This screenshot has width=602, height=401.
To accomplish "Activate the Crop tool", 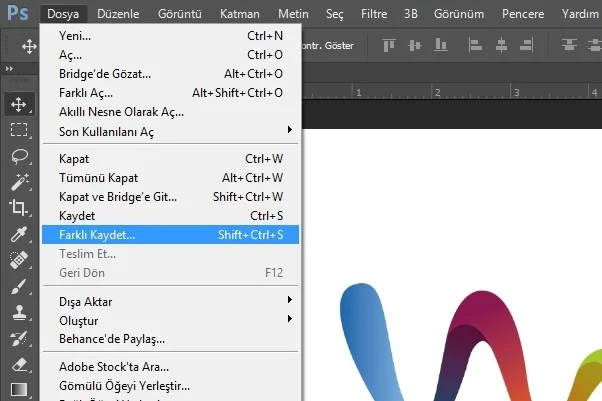I will [x=18, y=208].
